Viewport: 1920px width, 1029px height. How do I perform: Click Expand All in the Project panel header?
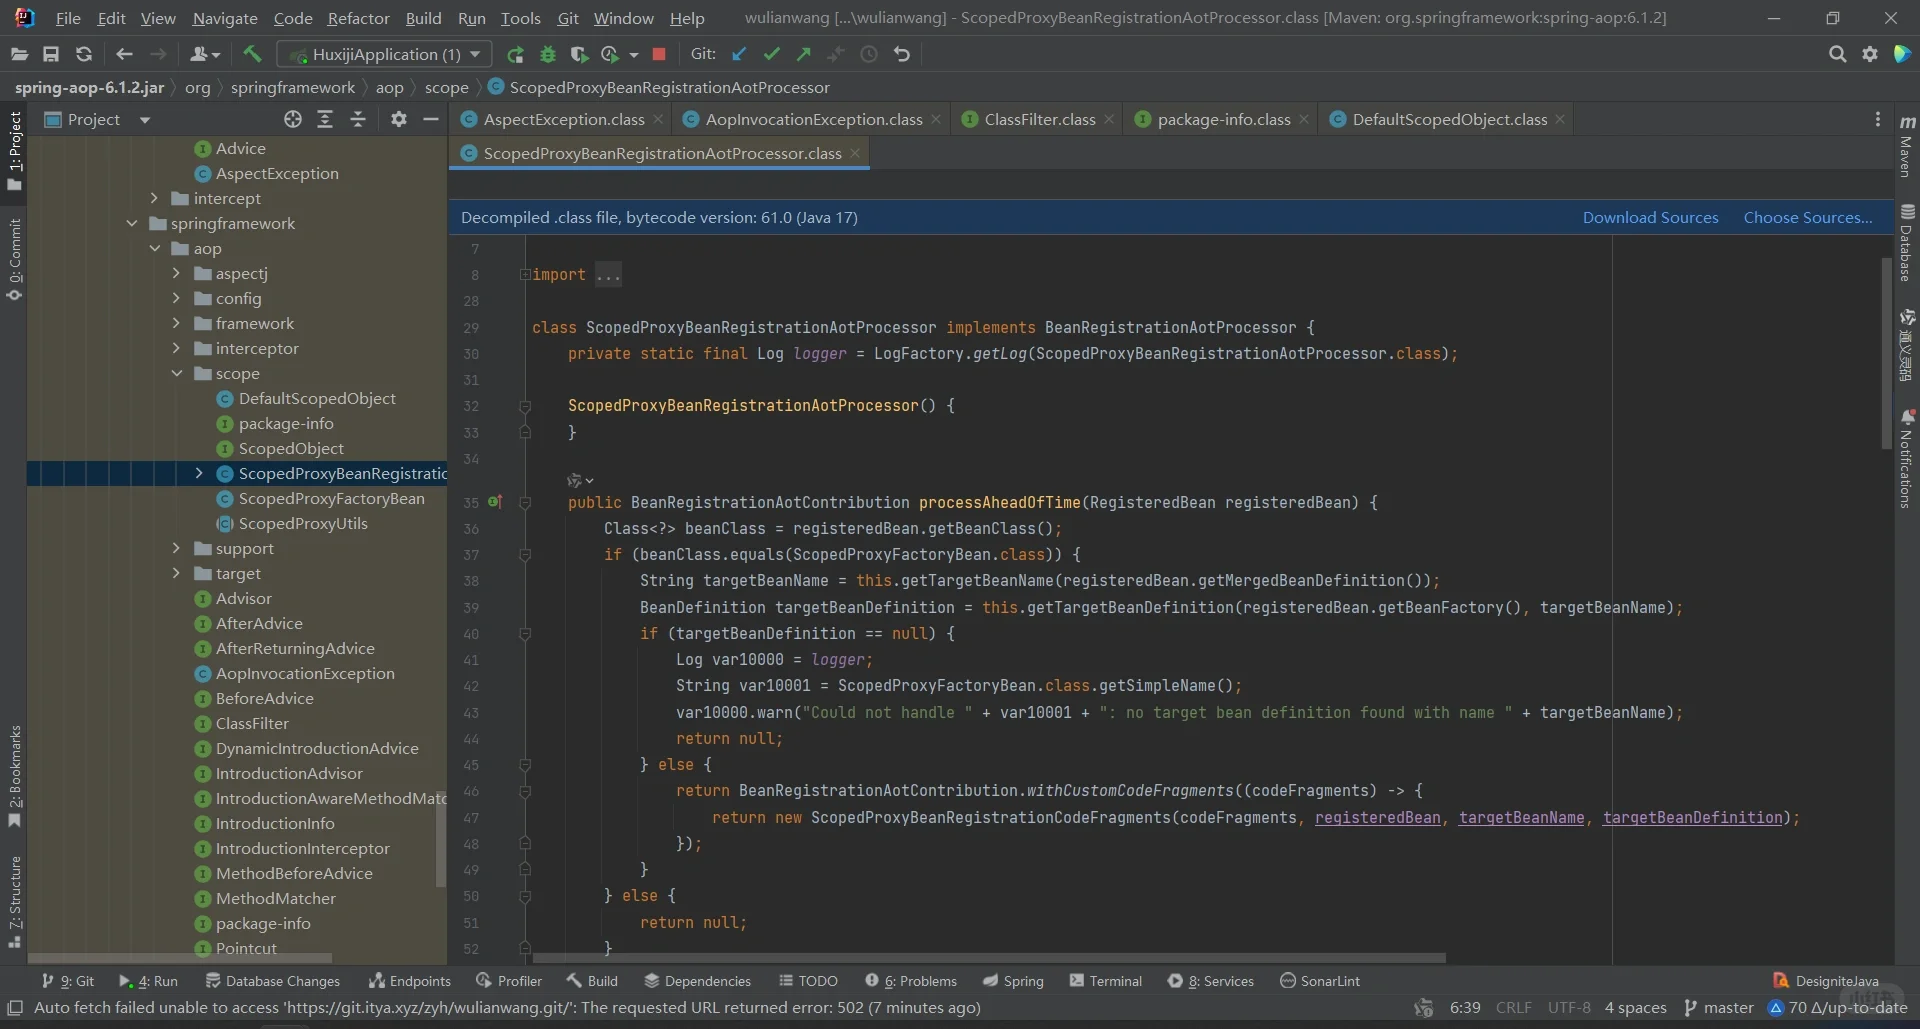pos(325,119)
